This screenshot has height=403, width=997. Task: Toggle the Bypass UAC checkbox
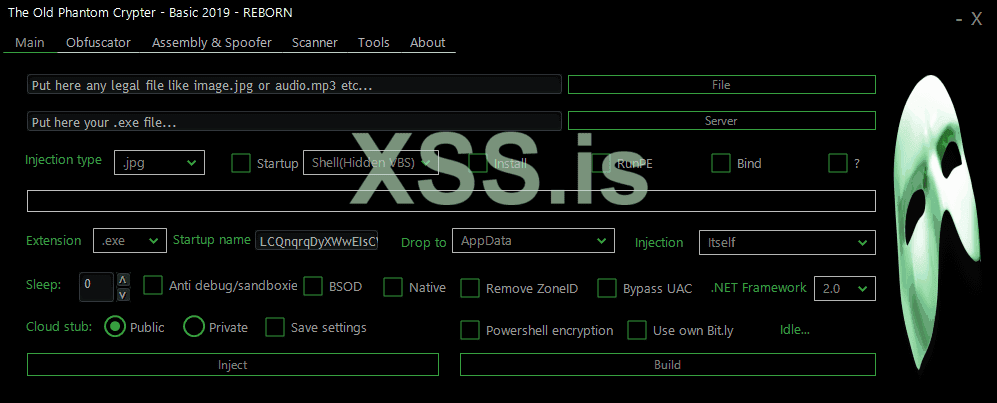click(x=607, y=288)
